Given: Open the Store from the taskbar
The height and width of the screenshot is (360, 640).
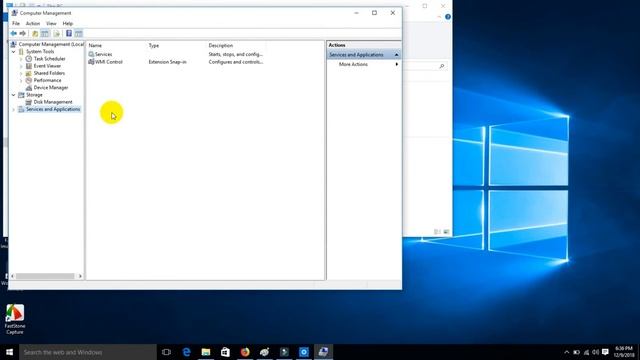Looking at the screenshot, I should coord(225,352).
